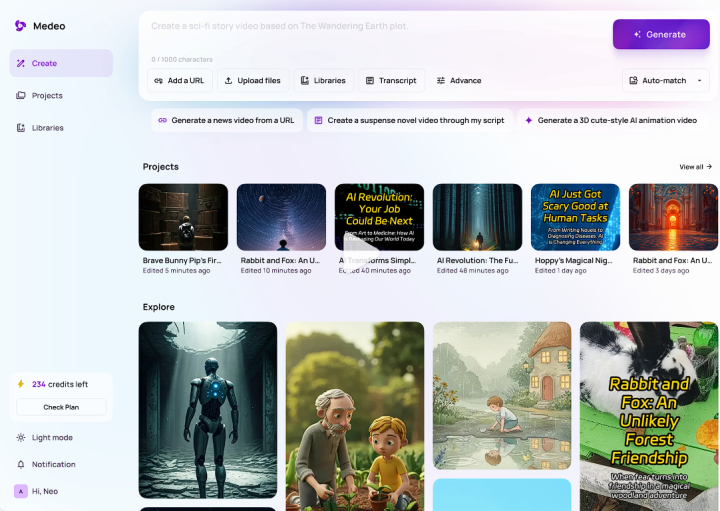
Task: Click the Transcript option
Action: click(390, 81)
